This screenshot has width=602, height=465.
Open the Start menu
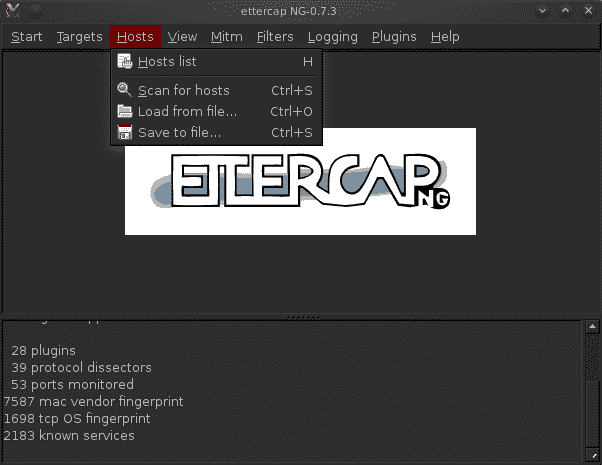[x=26, y=37]
